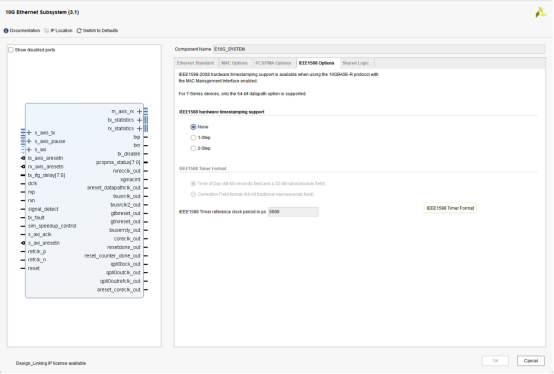Click the sim_speedup_control port
The height and width of the screenshot is (374, 554).
pos(52,226)
